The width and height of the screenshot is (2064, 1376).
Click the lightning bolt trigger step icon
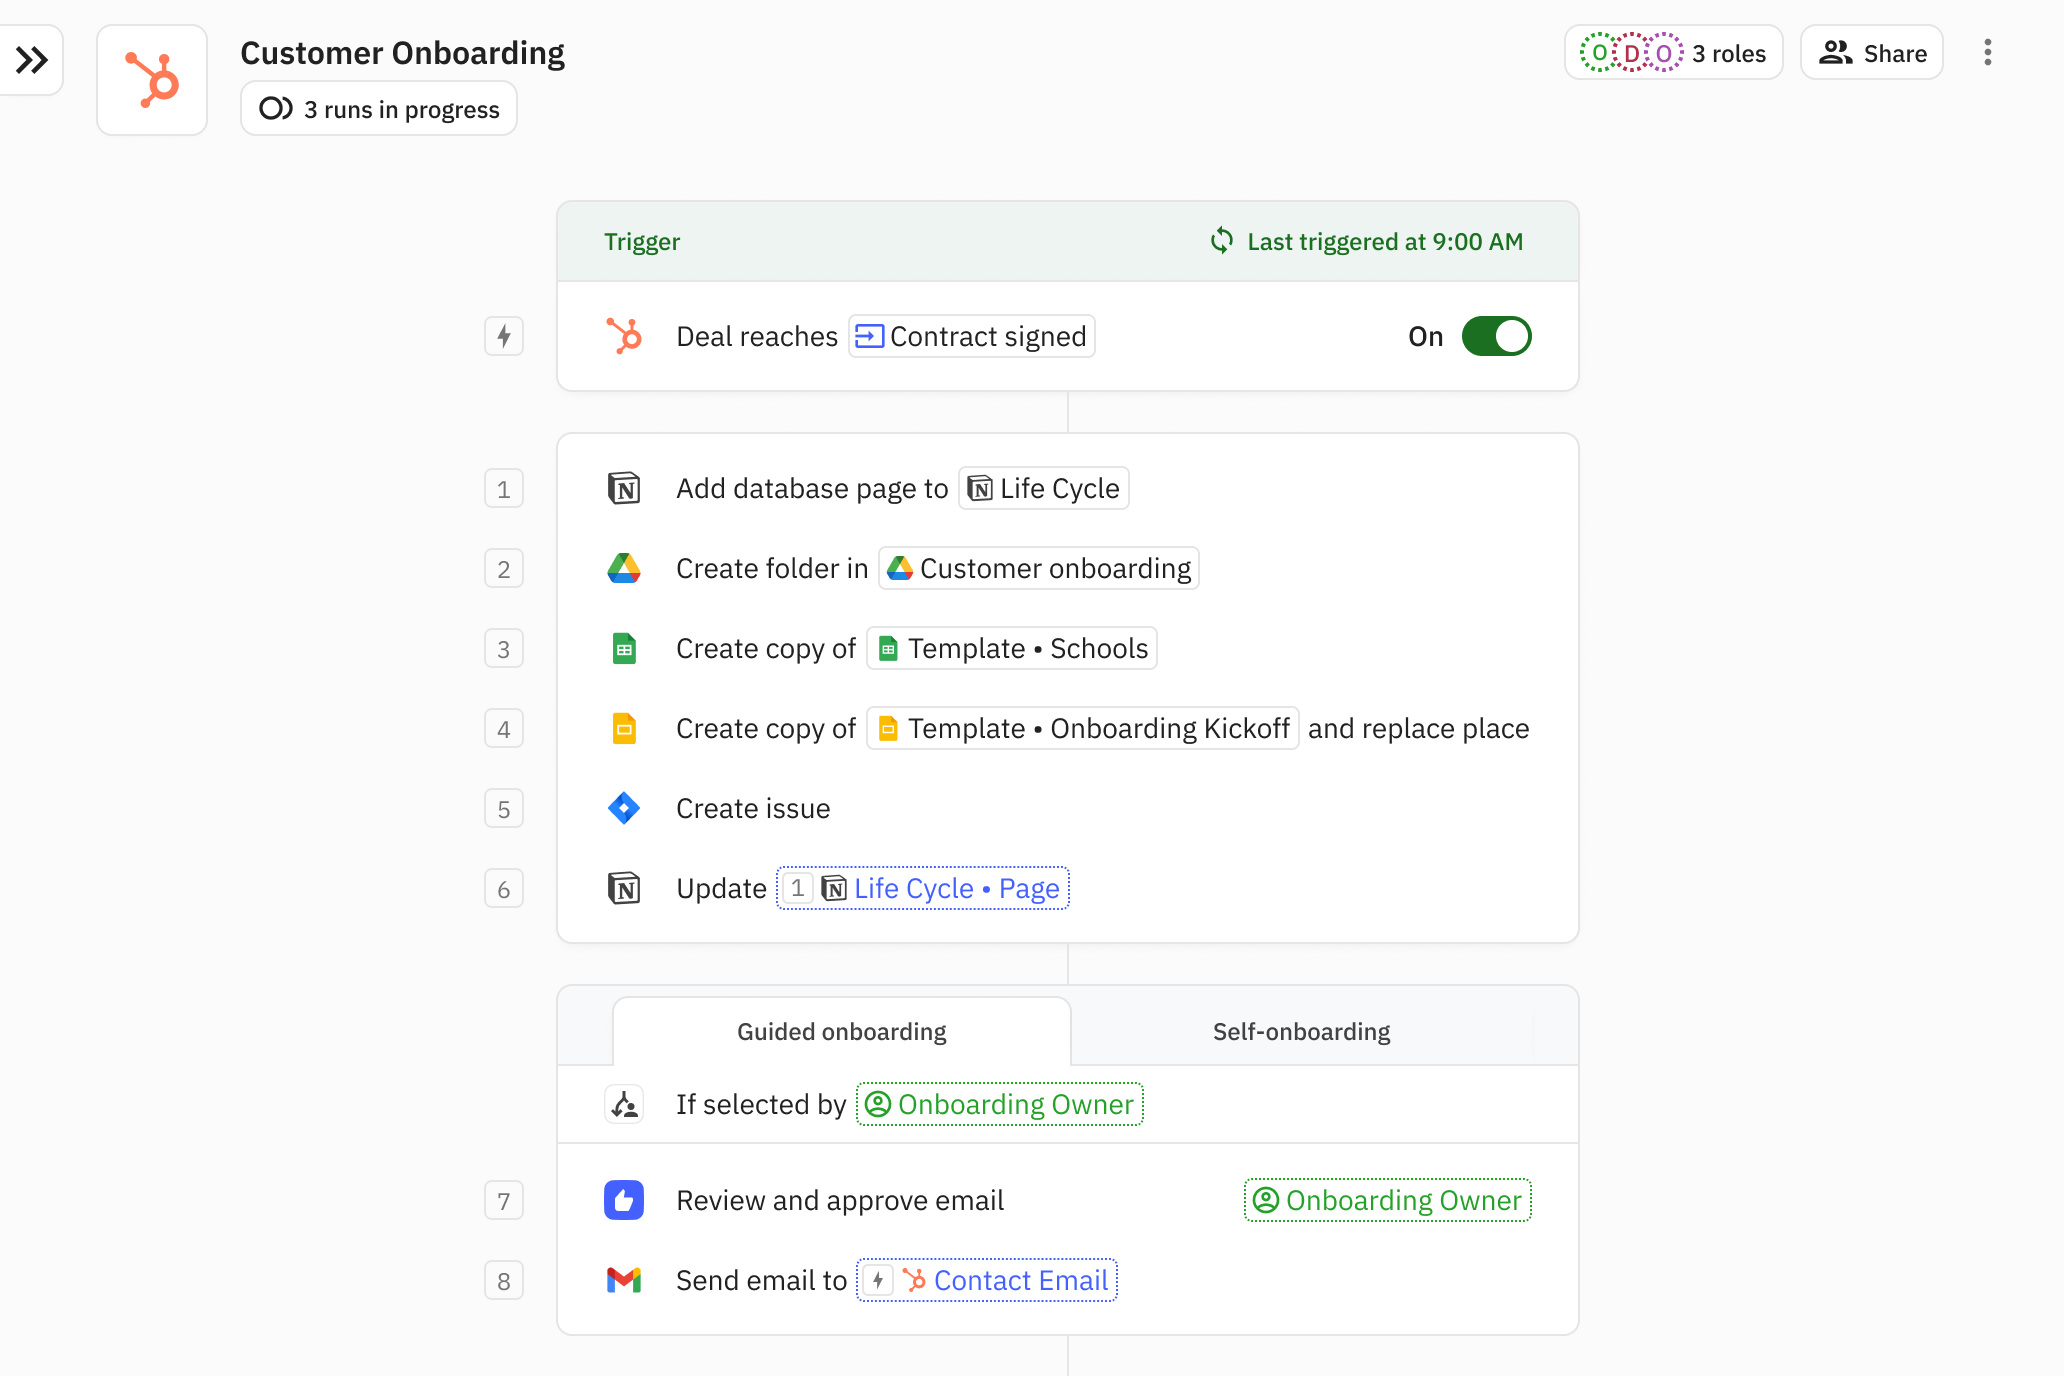point(504,336)
